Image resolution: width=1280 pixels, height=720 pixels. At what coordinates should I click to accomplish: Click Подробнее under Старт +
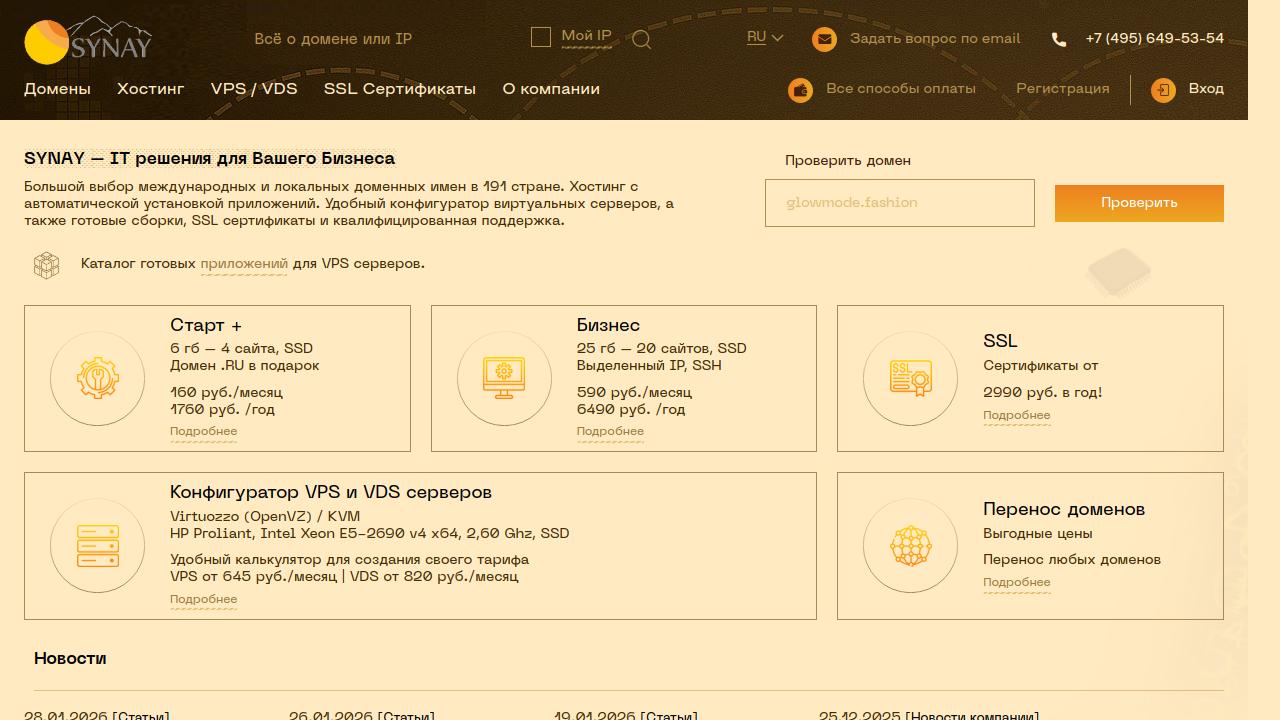tap(203, 432)
